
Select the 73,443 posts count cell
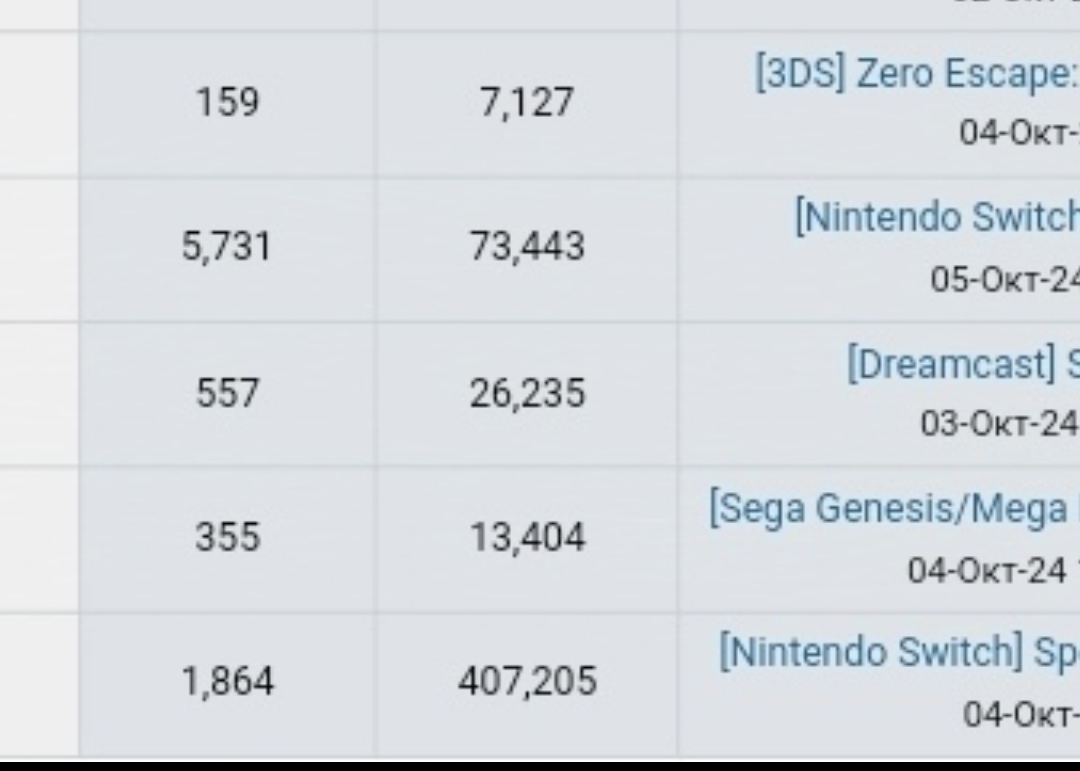pyautogui.click(x=526, y=247)
